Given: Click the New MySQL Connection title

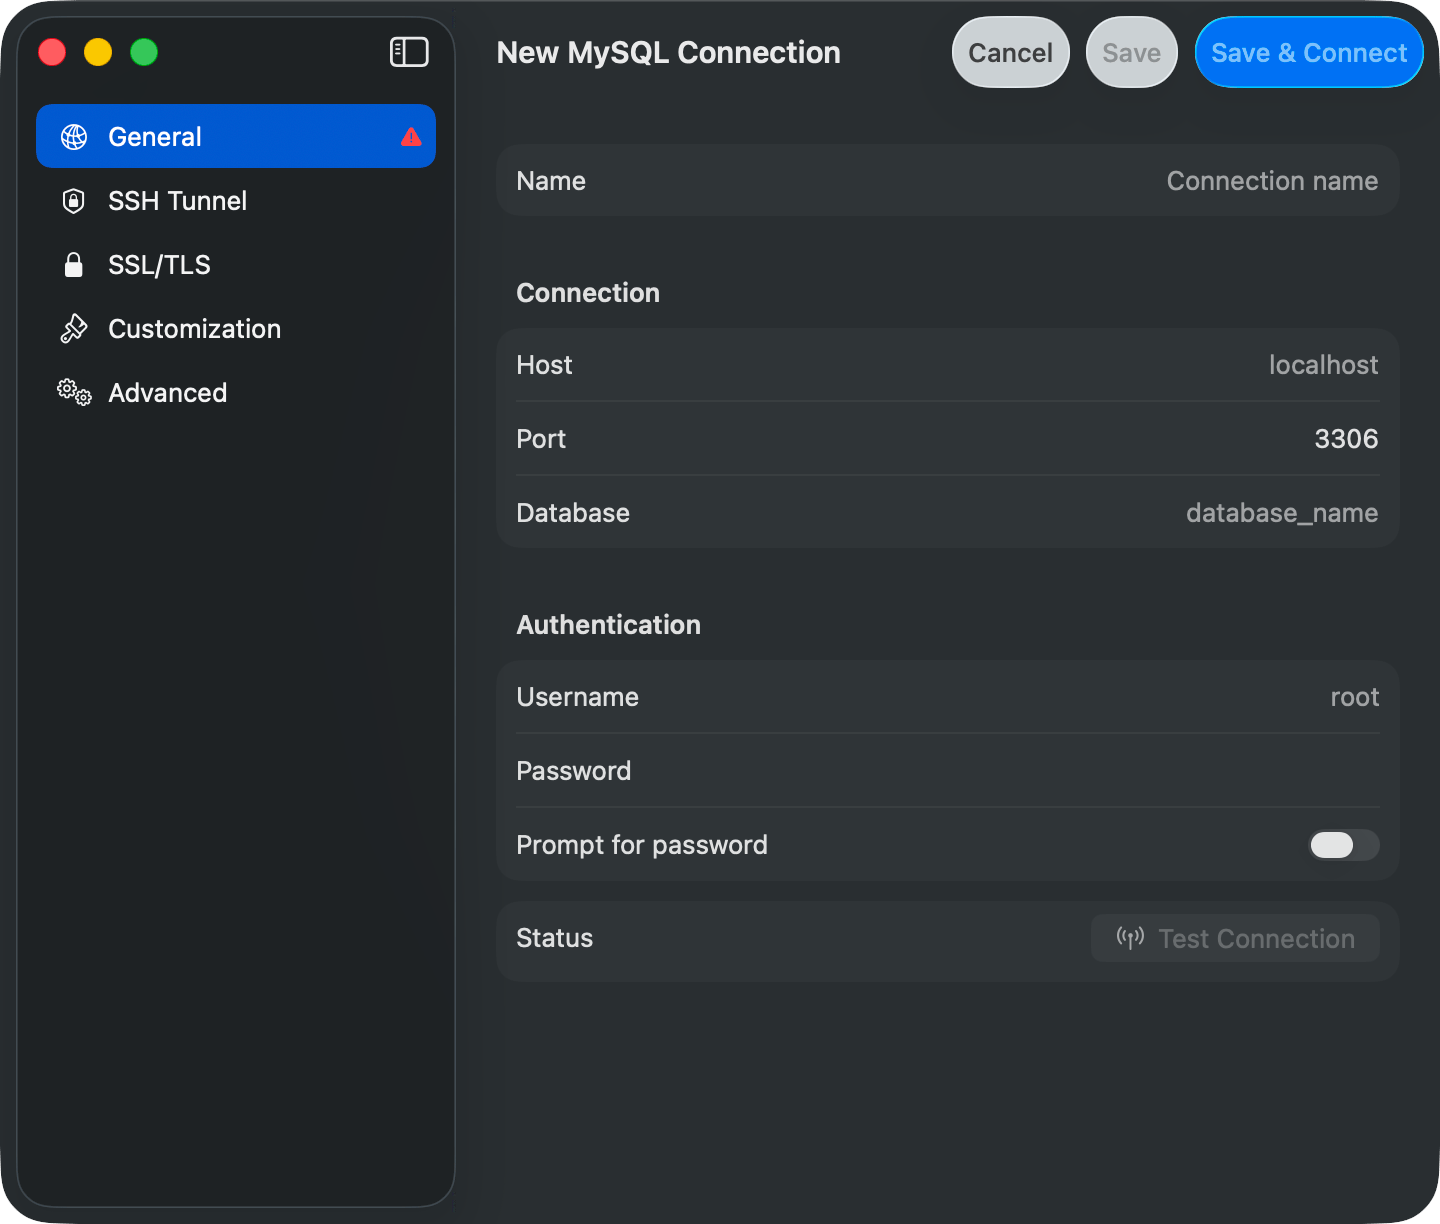Looking at the screenshot, I should [x=669, y=52].
